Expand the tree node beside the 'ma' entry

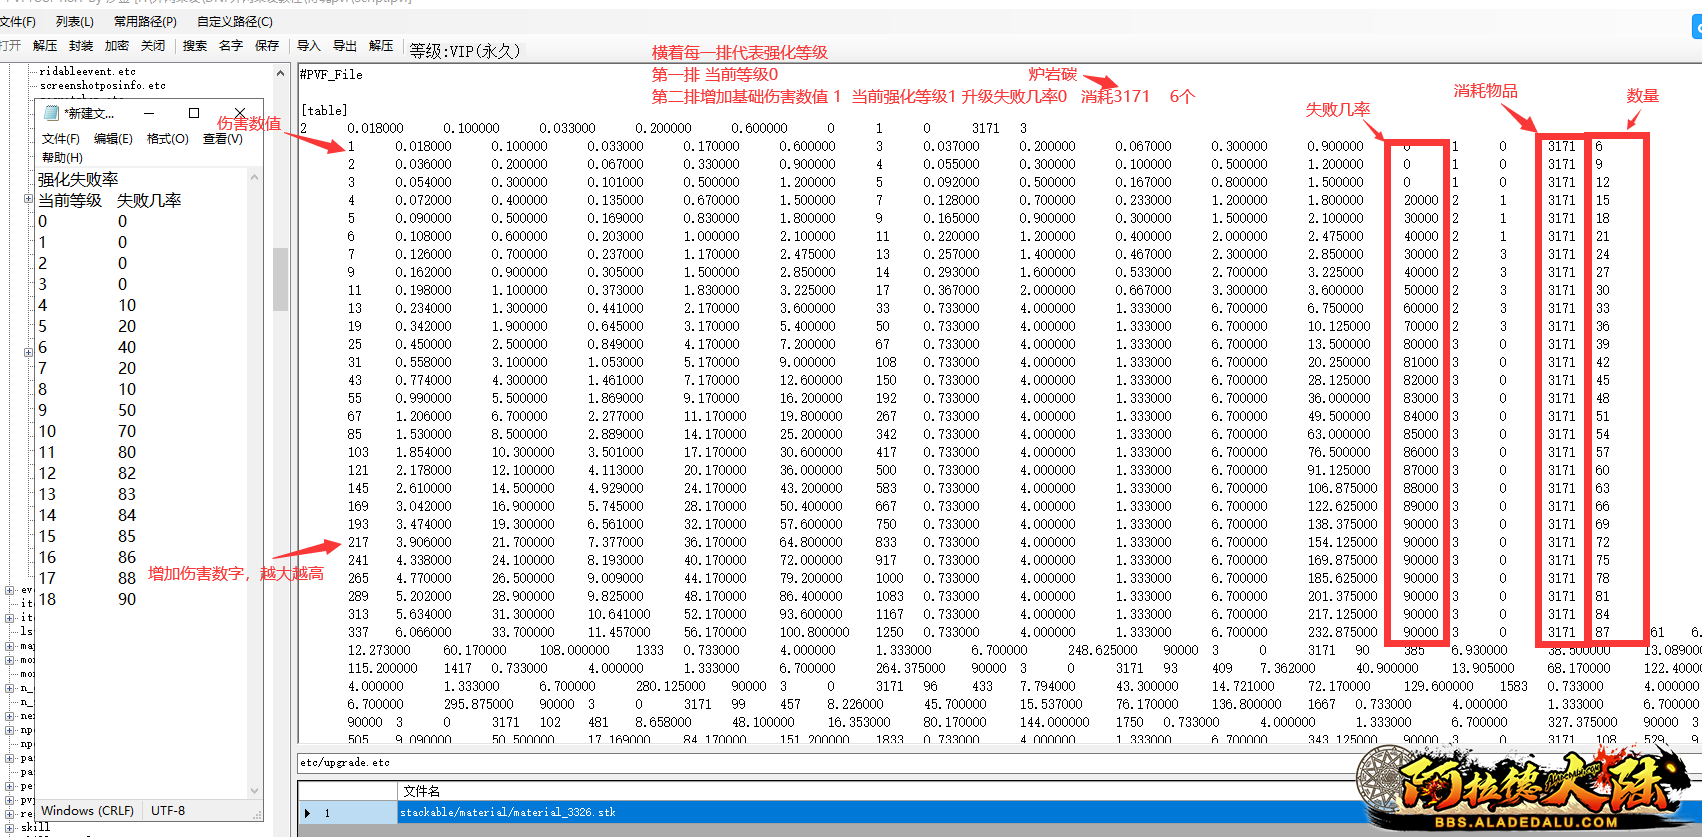tap(9, 646)
